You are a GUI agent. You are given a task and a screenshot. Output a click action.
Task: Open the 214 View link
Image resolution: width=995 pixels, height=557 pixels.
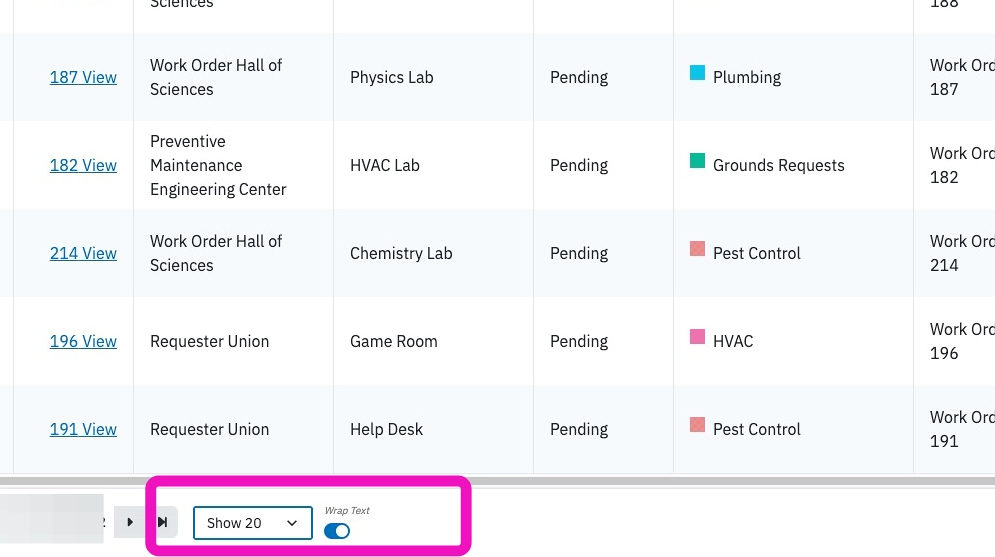tap(83, 253)
